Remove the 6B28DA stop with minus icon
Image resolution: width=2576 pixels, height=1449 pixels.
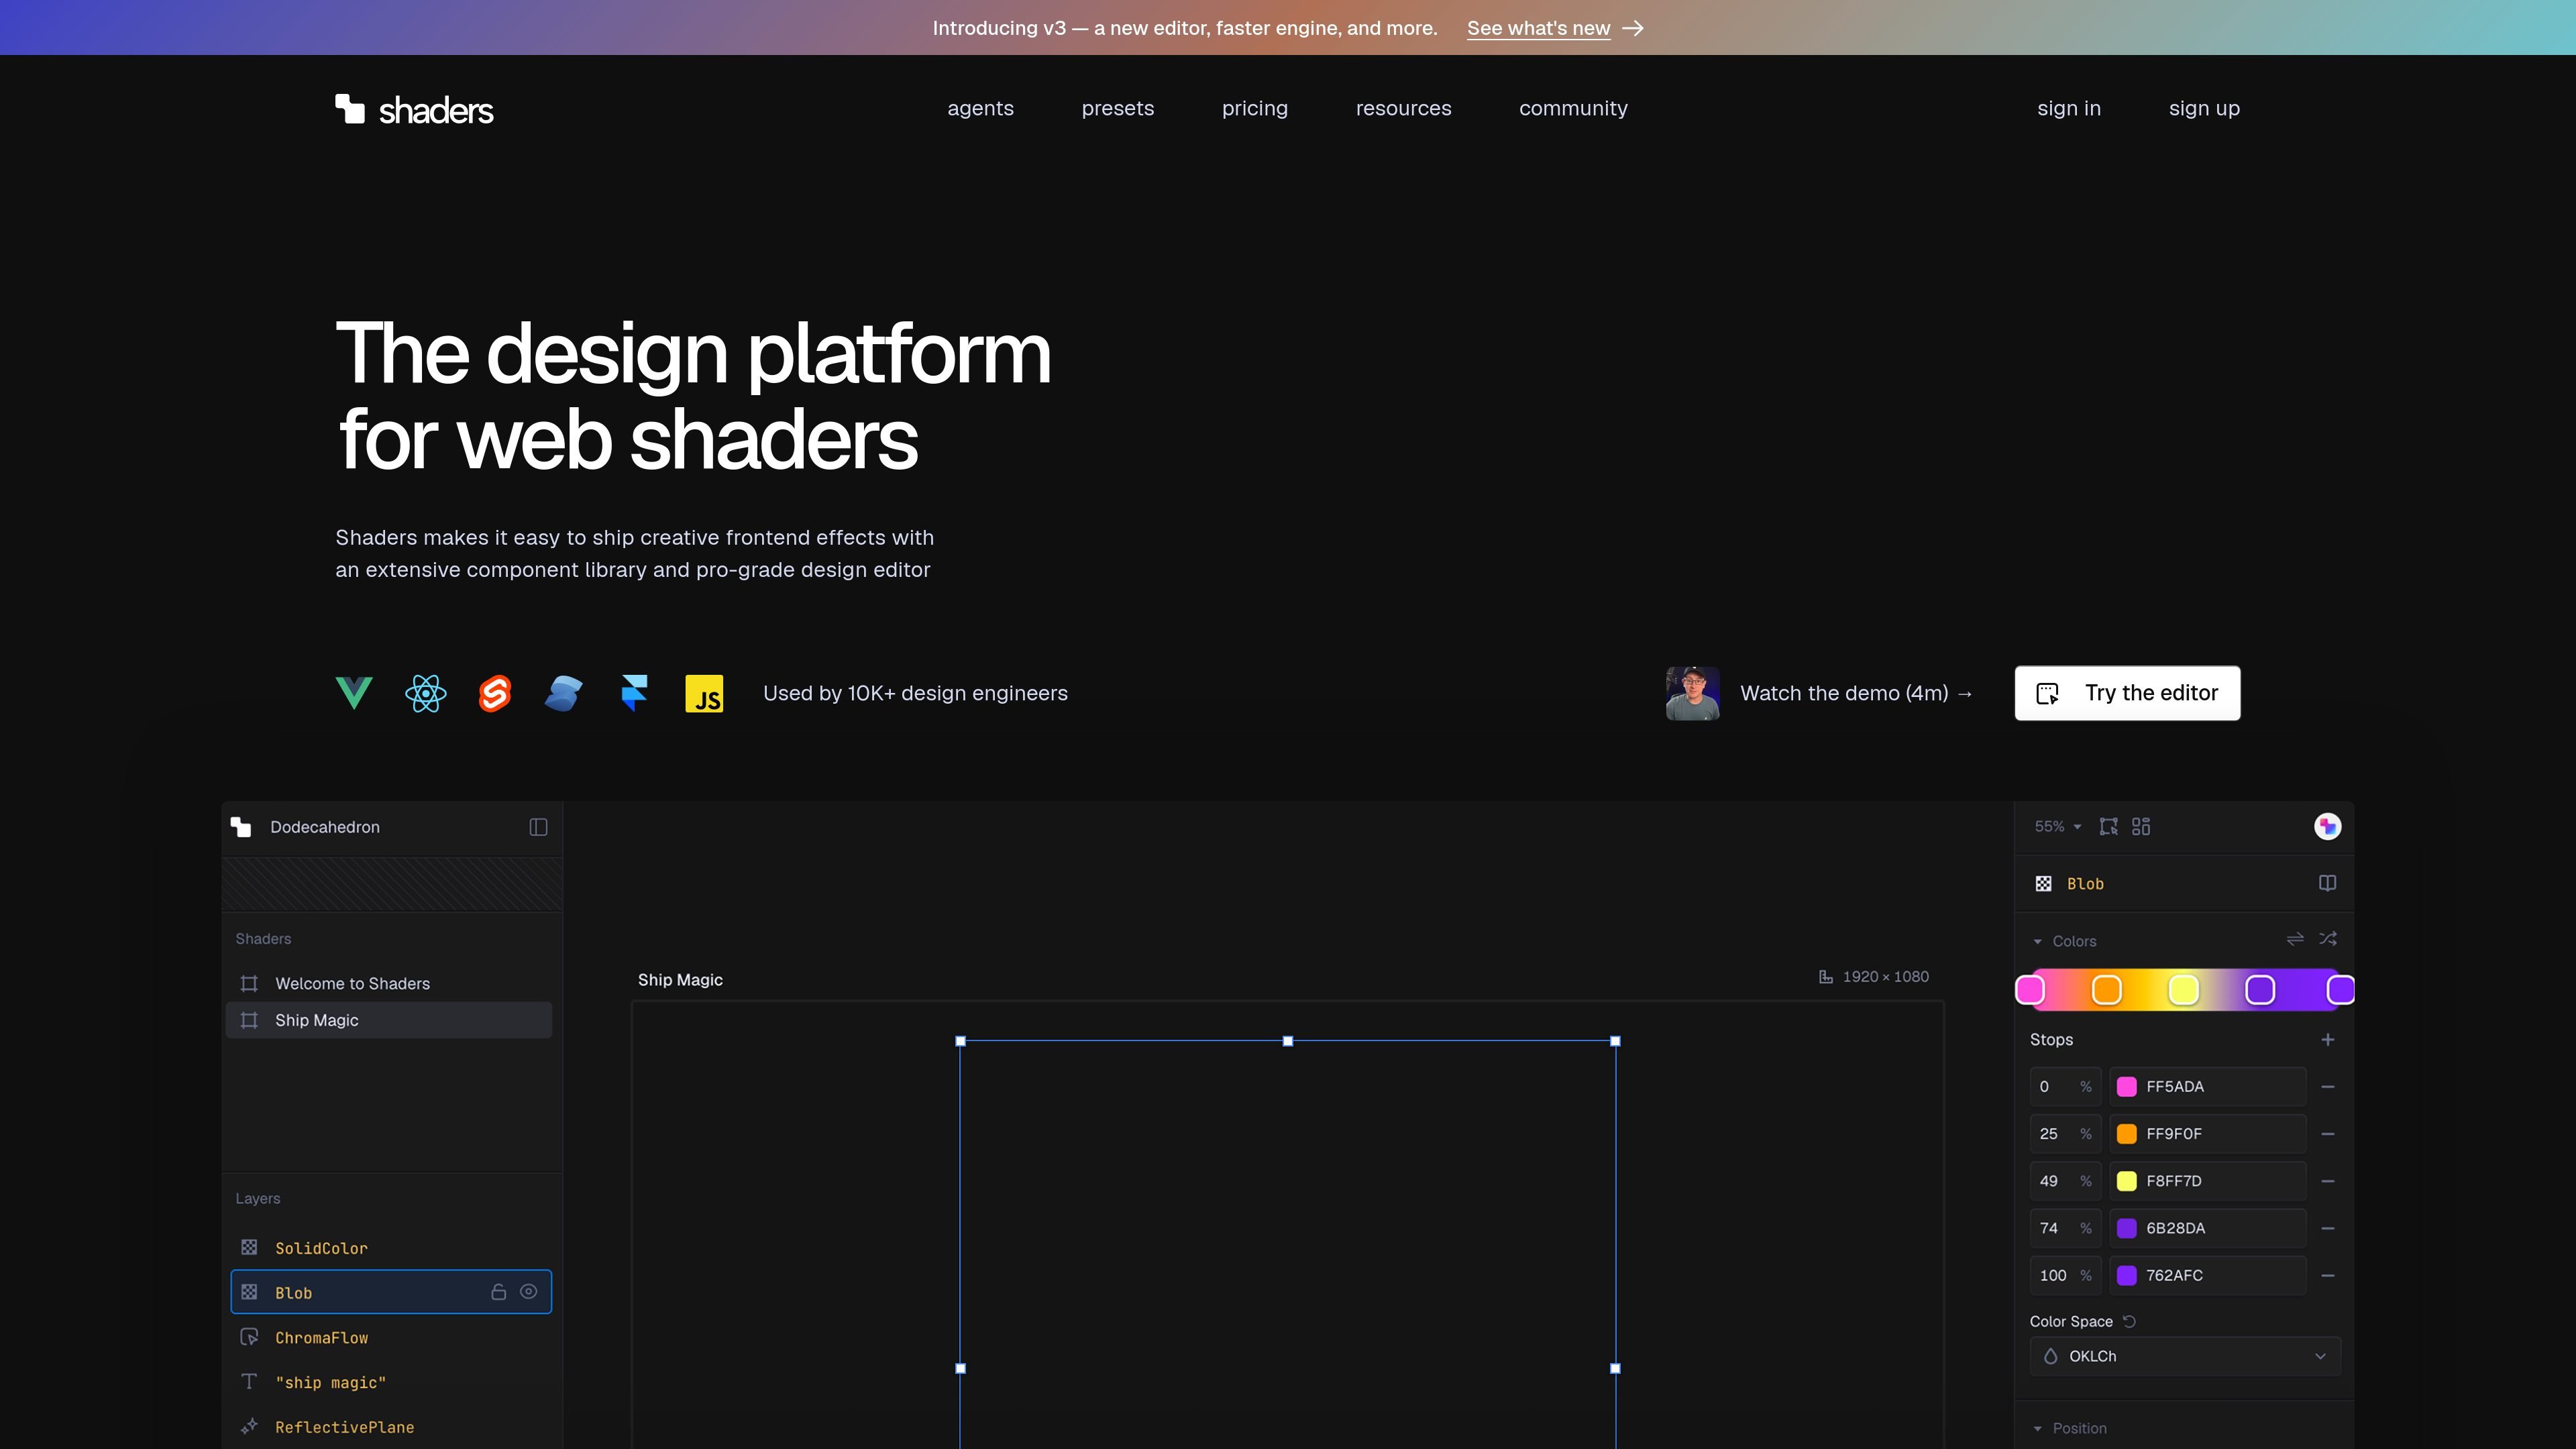2328,1228
